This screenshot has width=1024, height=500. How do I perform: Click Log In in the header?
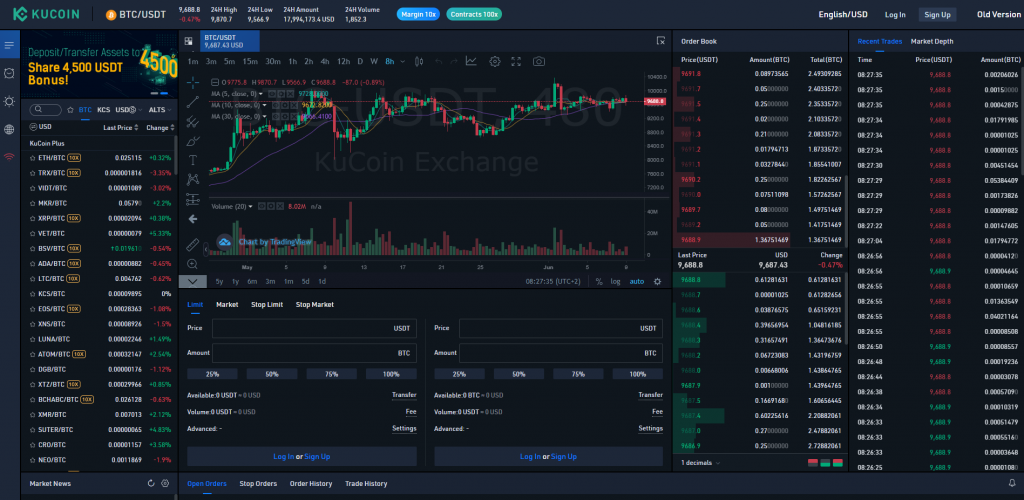[x=895, y=14]
